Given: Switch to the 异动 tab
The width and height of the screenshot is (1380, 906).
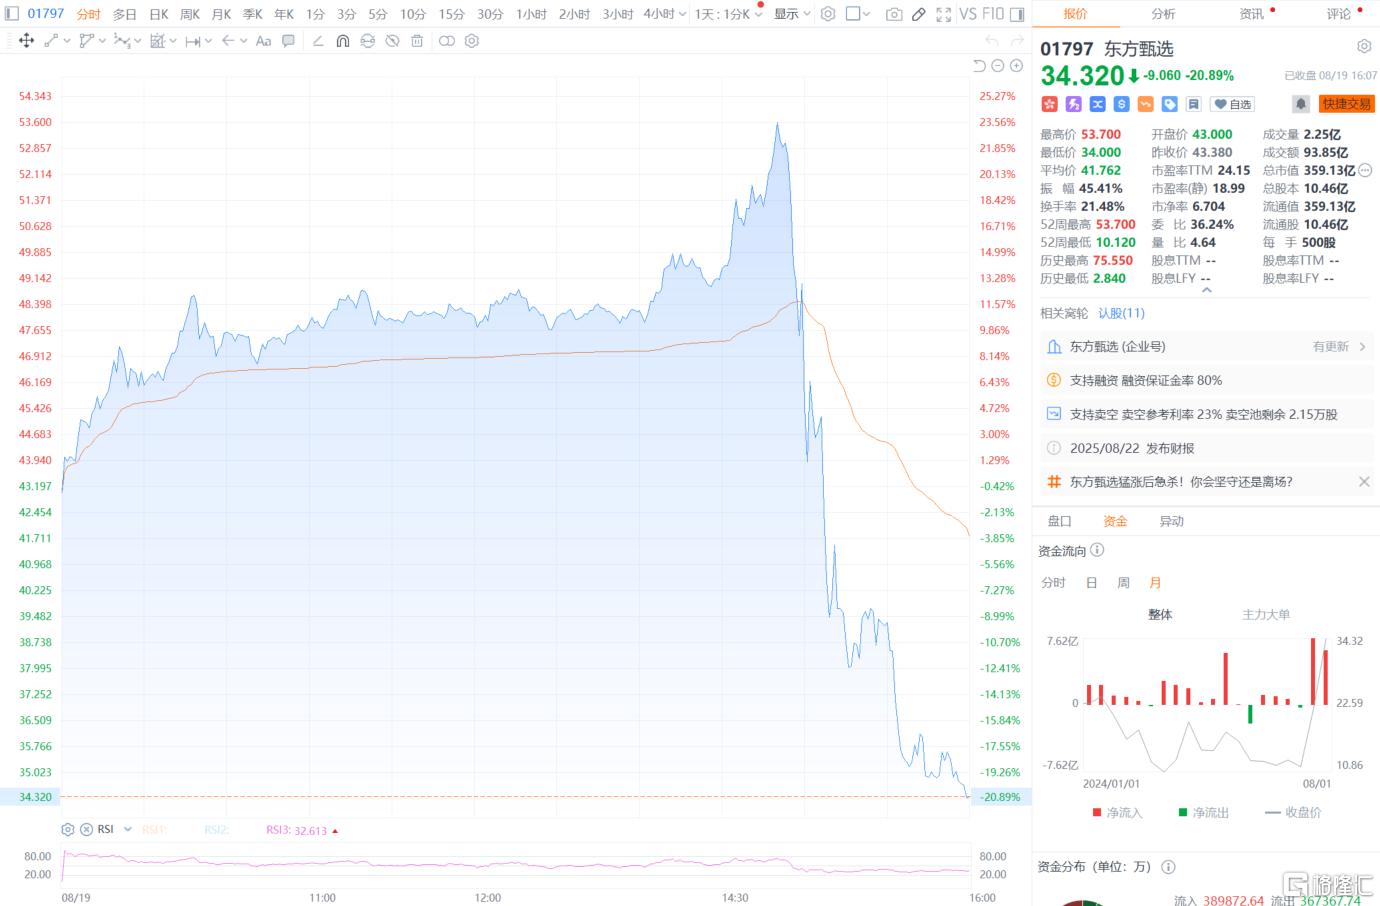Looking at the screenshot, I should [1171, 521].
